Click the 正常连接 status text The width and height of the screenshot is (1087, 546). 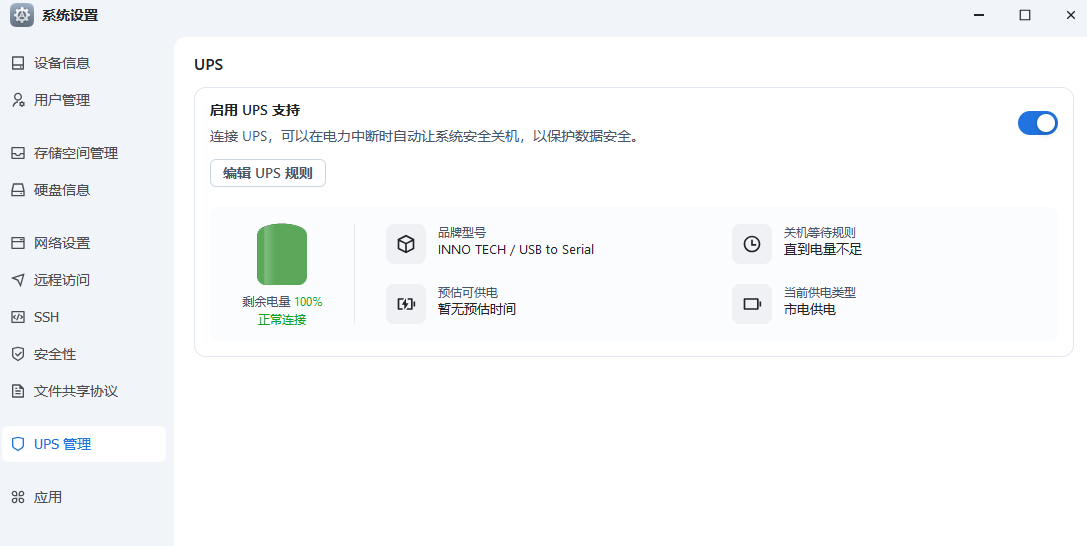(x=281, y=320)
